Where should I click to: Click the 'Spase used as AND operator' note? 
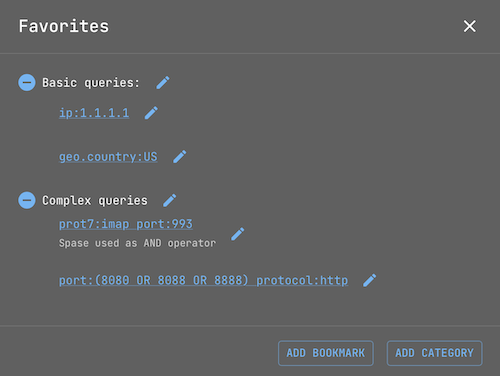137,243
